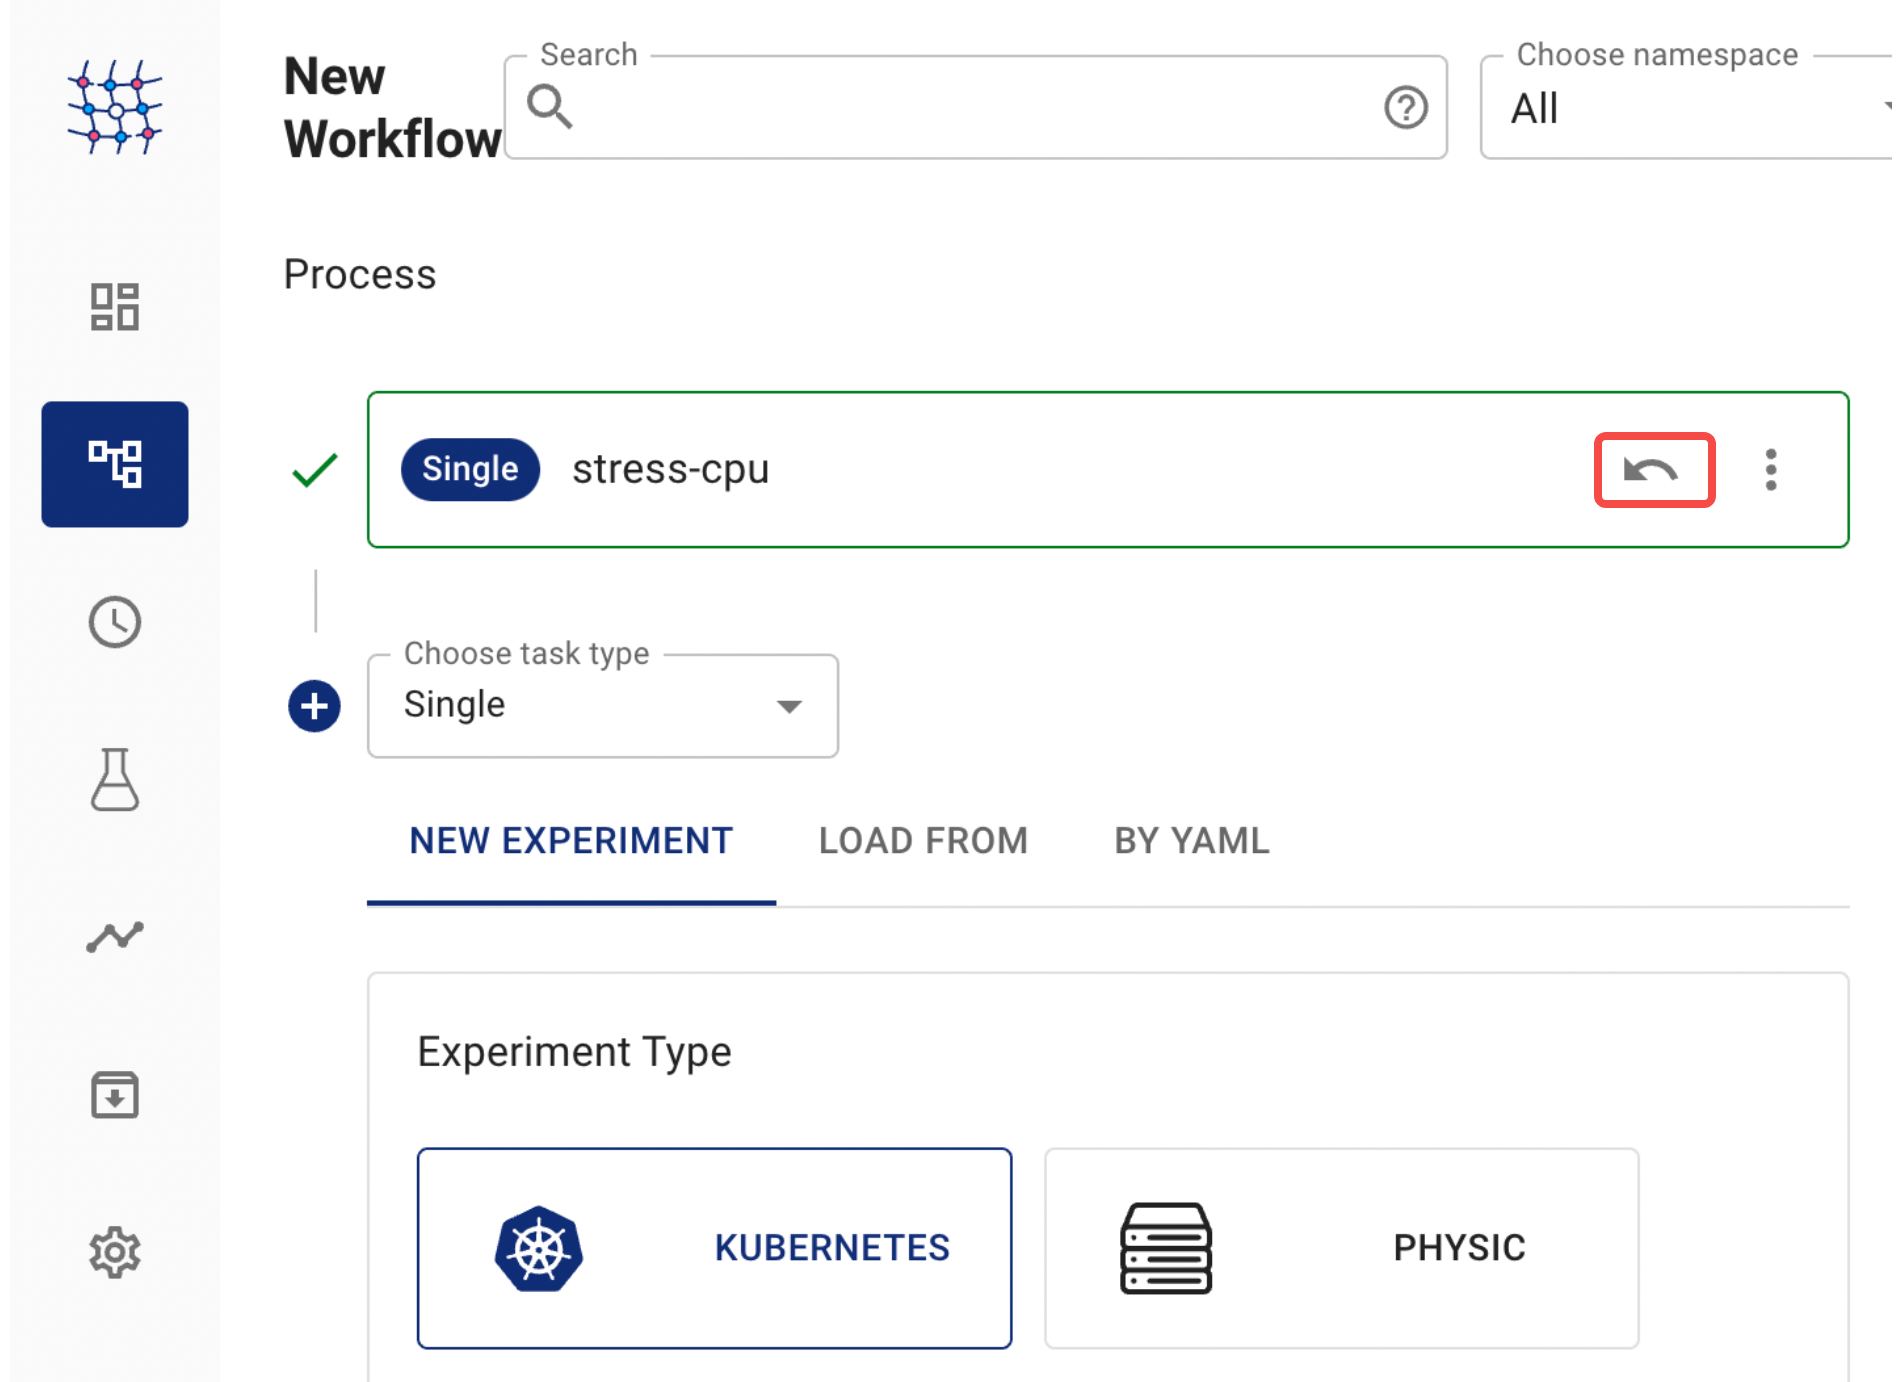Screen dimensions: 1902x1382
Task: Open Archives via the box icon
Action: click(114, 1095)
